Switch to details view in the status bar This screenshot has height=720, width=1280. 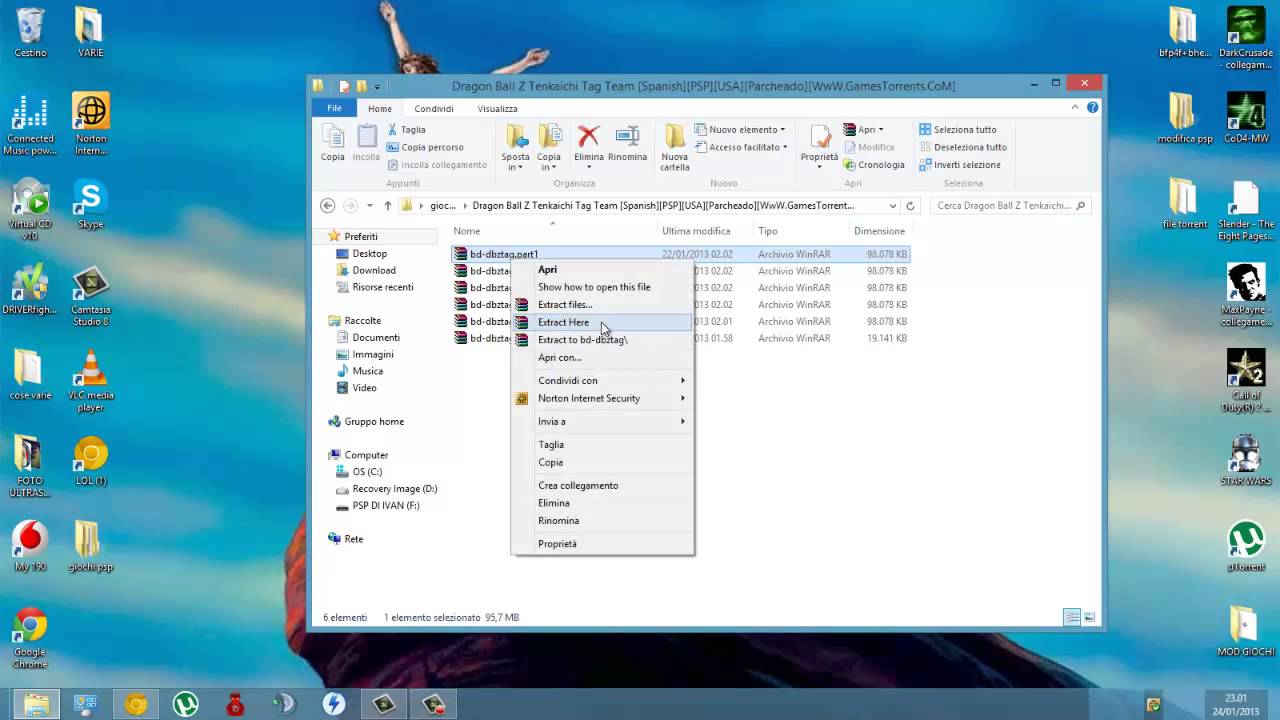[x=1072, y=618]
